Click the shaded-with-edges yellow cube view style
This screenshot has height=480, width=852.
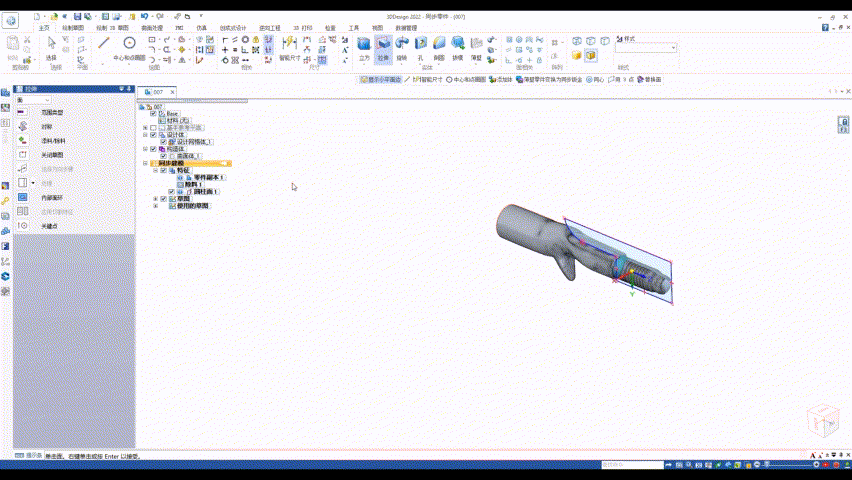click(x=591, y=55)
